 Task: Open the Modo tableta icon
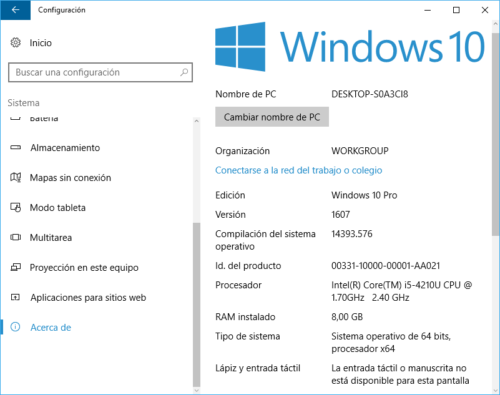pos(15,207)
